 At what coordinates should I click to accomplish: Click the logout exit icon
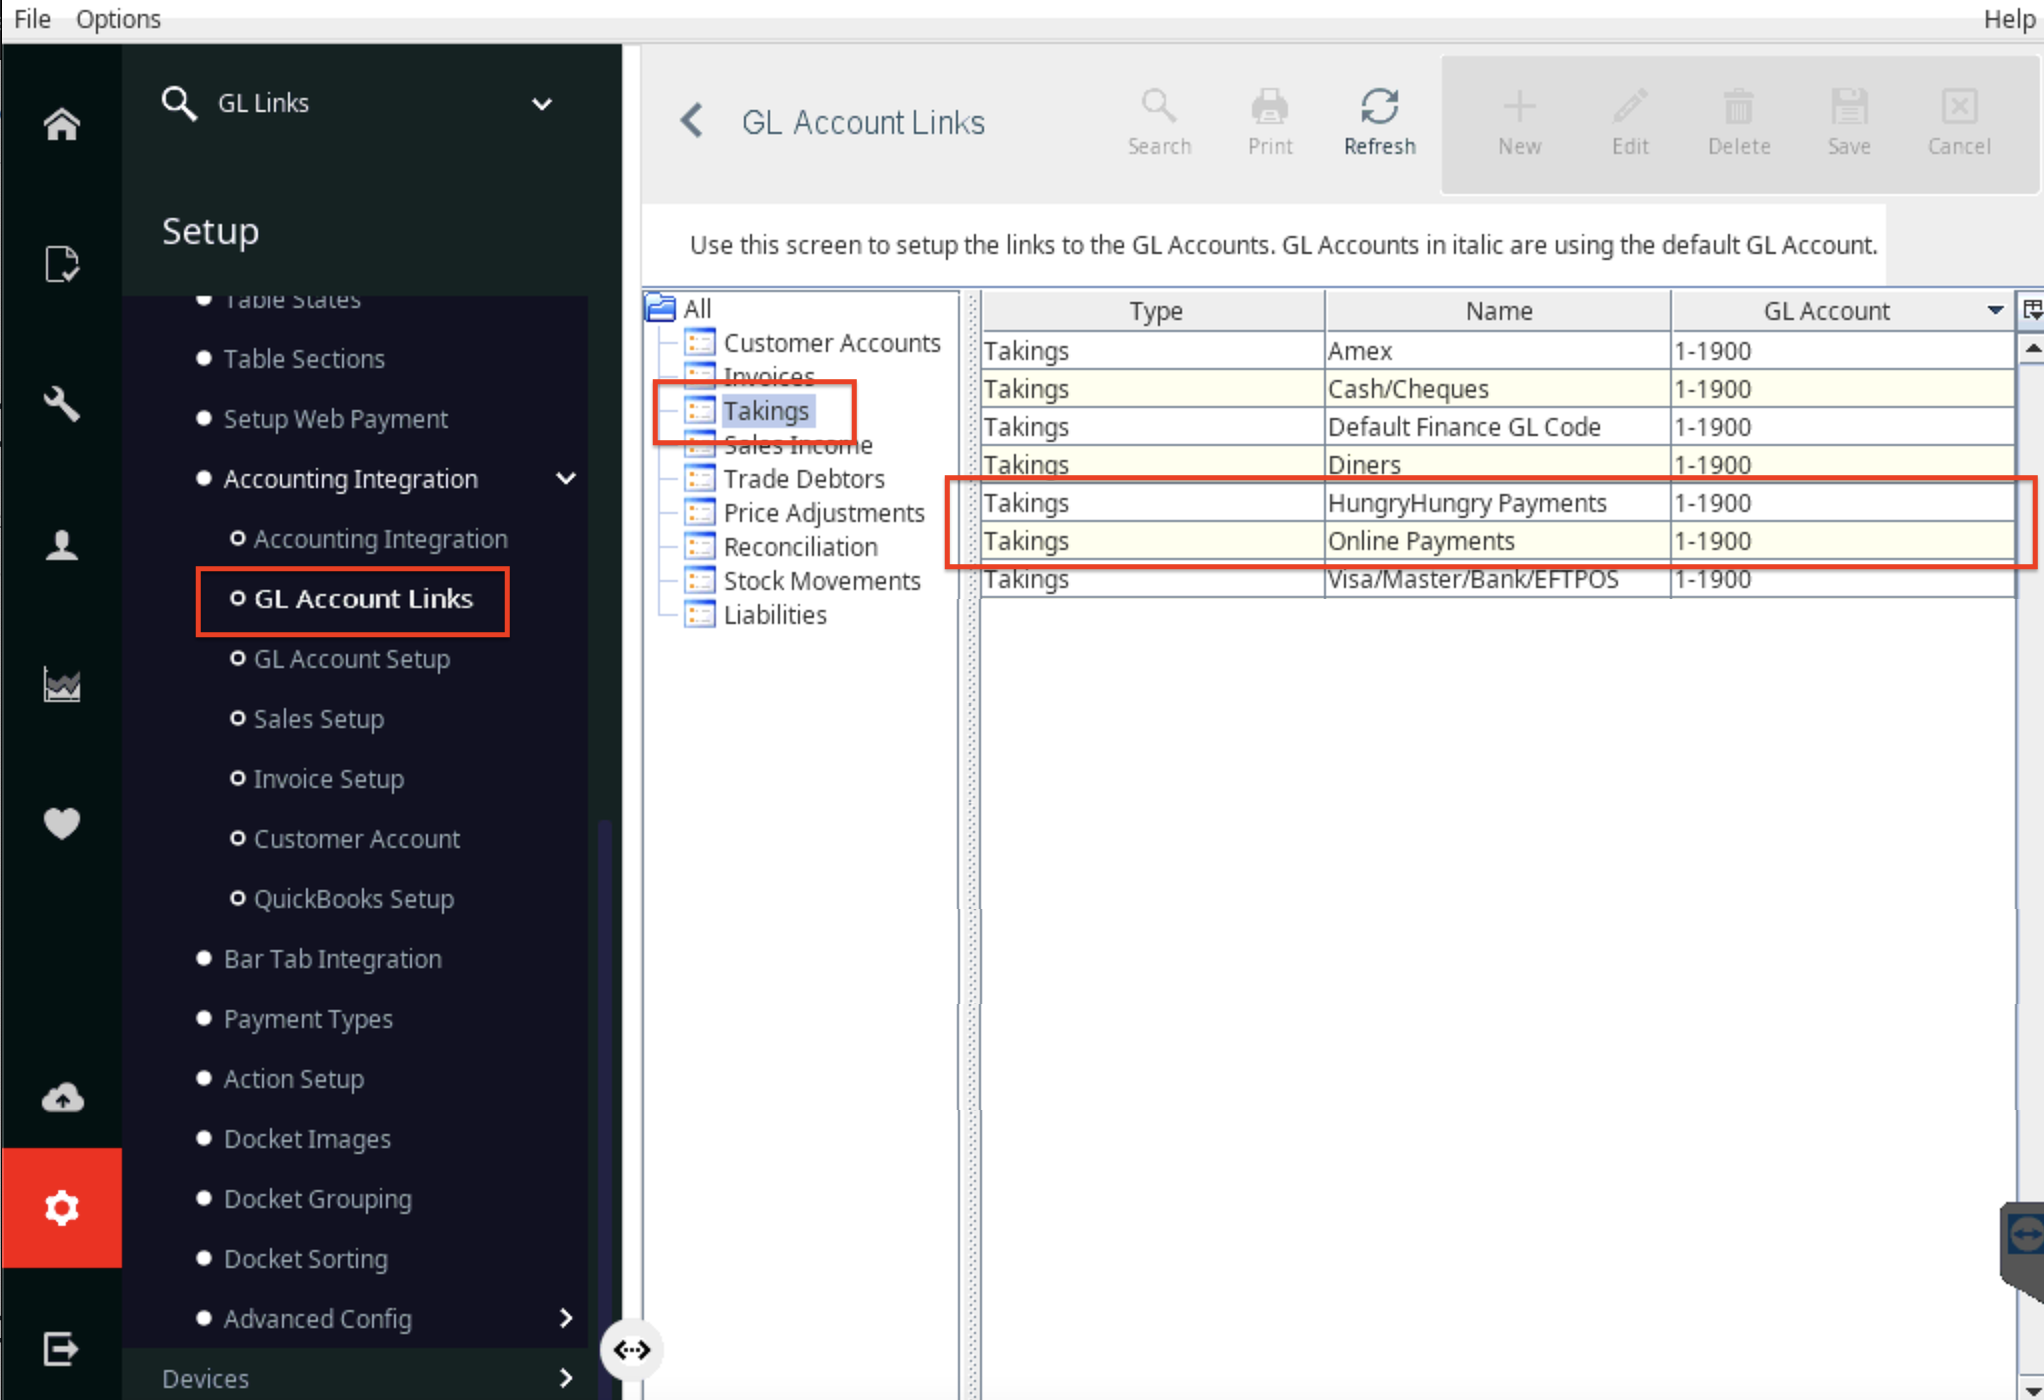pos(61,1348)
